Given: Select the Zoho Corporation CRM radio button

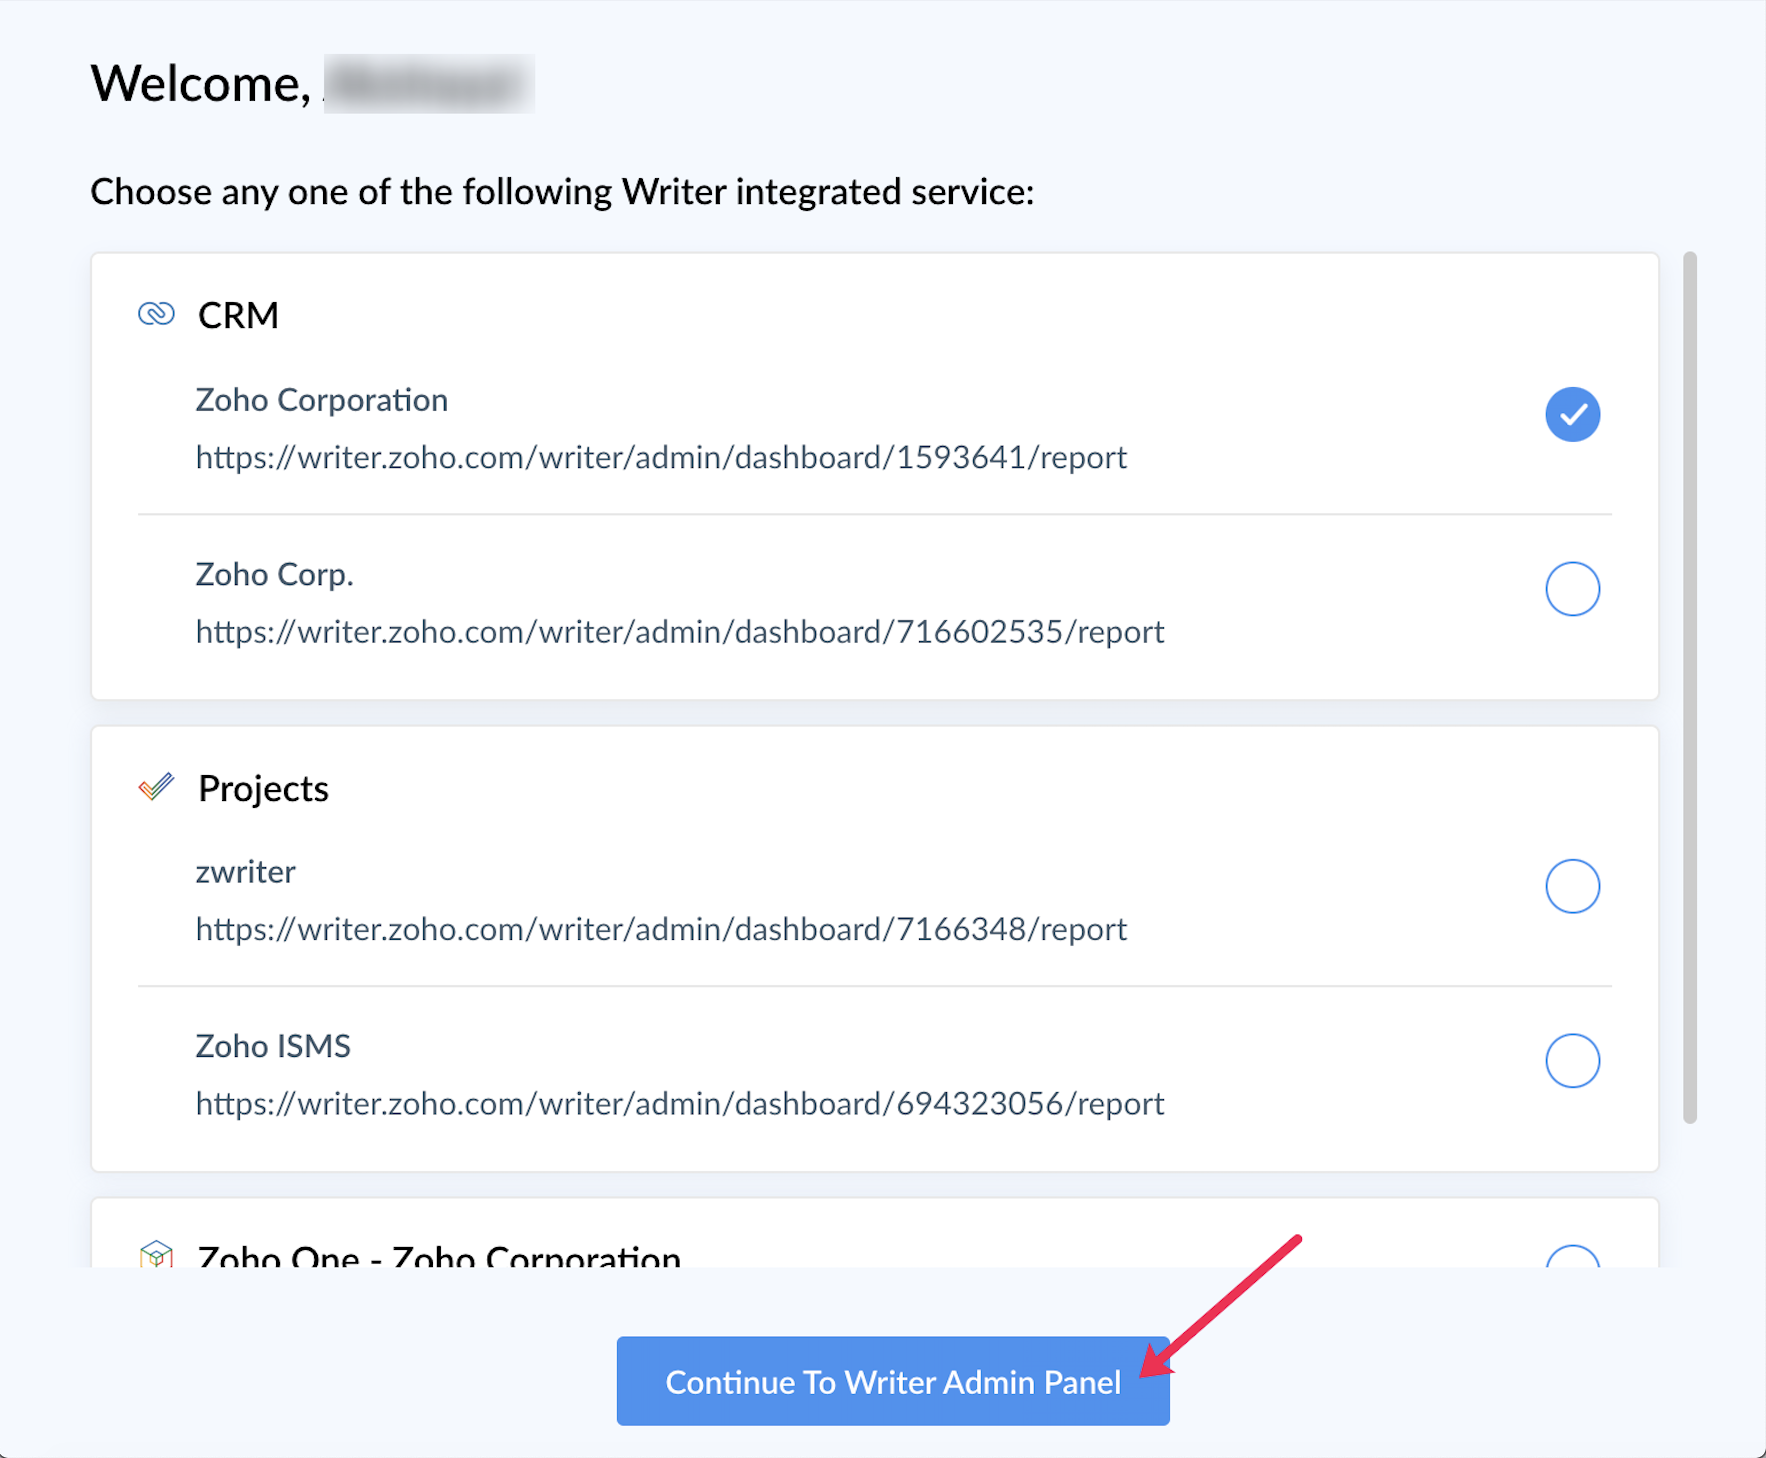Looking at the screenshot, I should 1572,414.
